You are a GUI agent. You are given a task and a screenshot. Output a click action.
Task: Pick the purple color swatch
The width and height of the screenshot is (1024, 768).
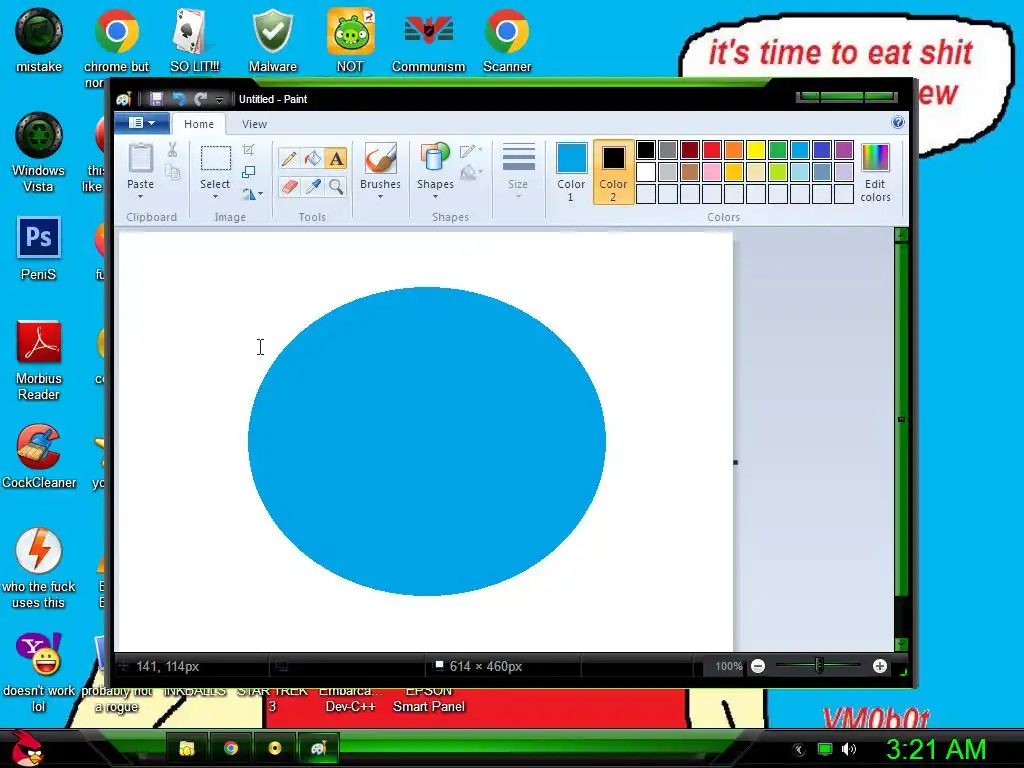(844, 150)
